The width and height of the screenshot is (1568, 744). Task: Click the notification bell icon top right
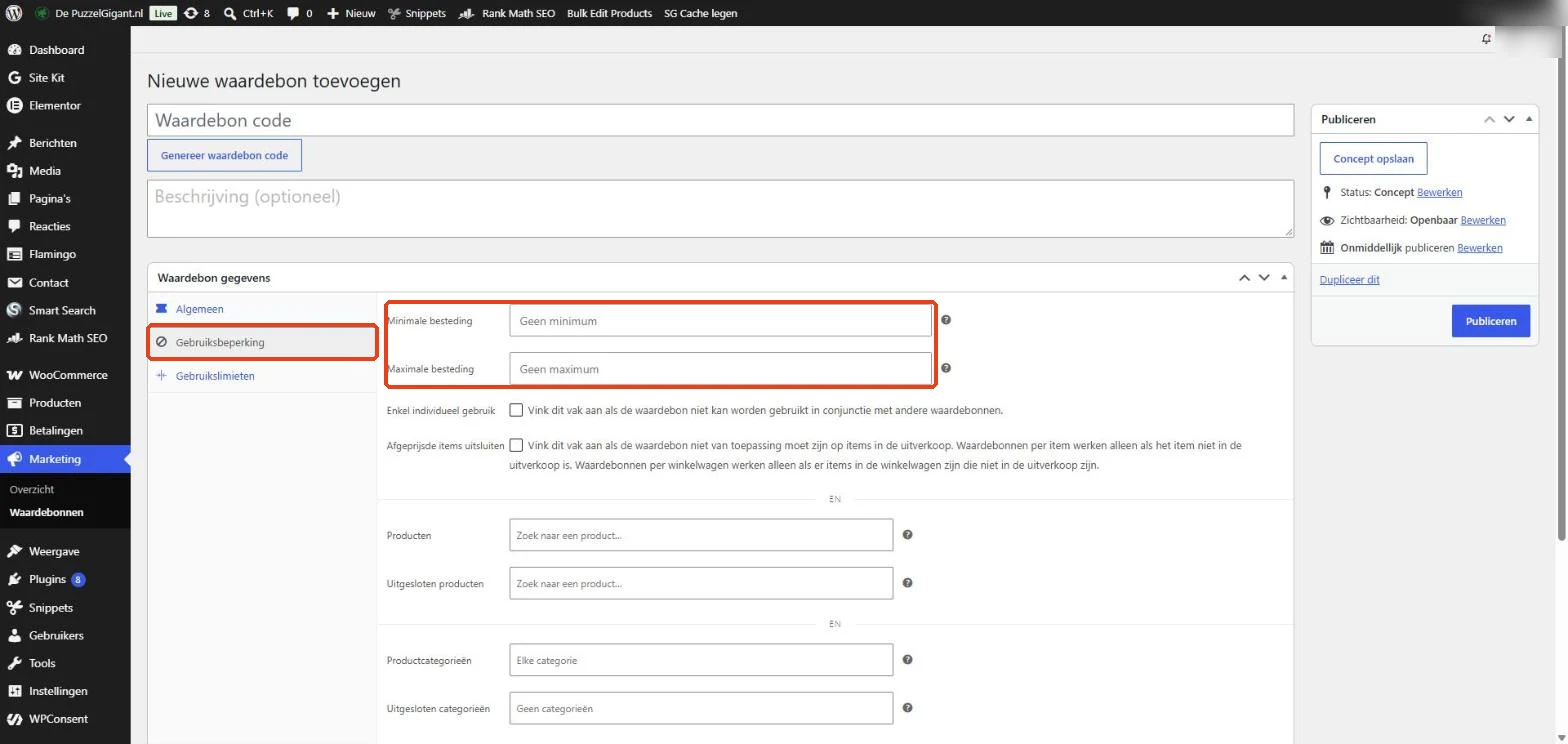[1486, 39]
